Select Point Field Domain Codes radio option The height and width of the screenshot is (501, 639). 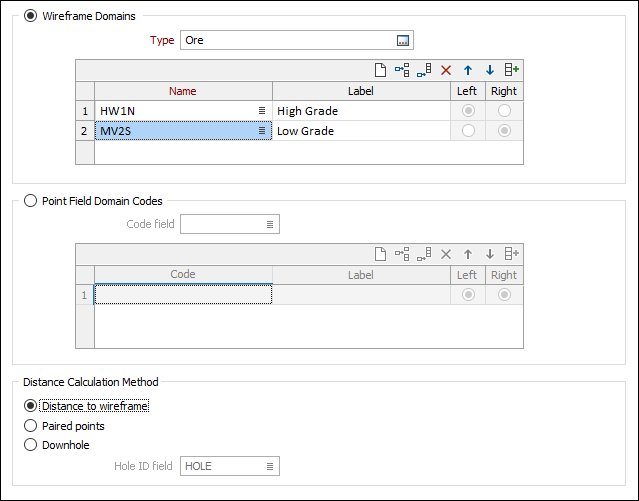click(x=31, y=201)
